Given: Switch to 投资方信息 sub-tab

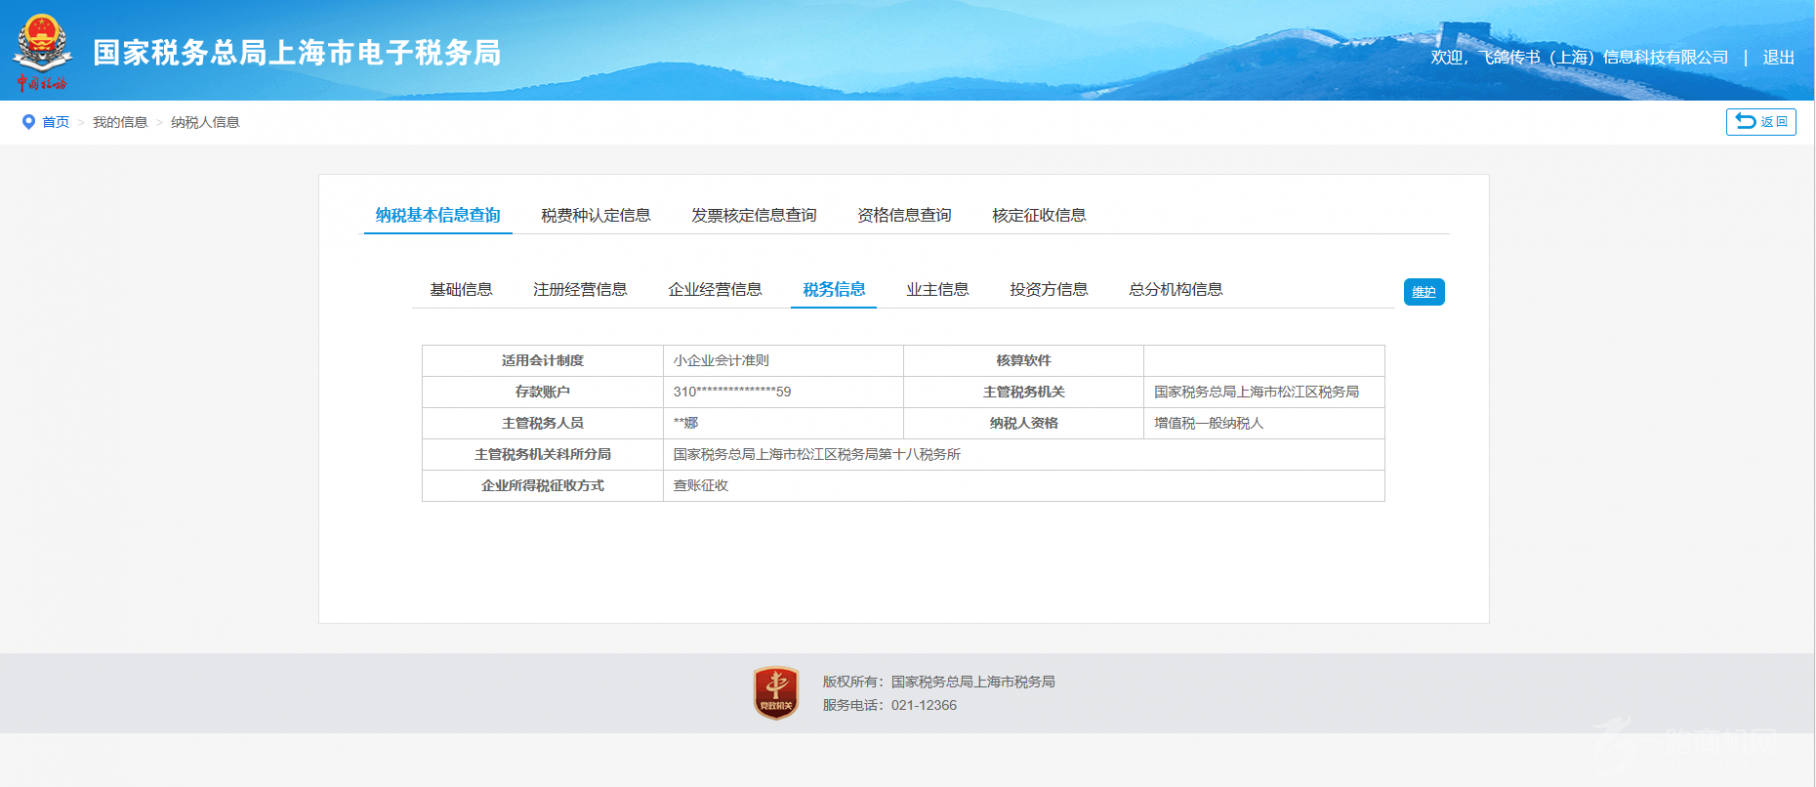Looking at the screenshot, I should [1049, 290].
